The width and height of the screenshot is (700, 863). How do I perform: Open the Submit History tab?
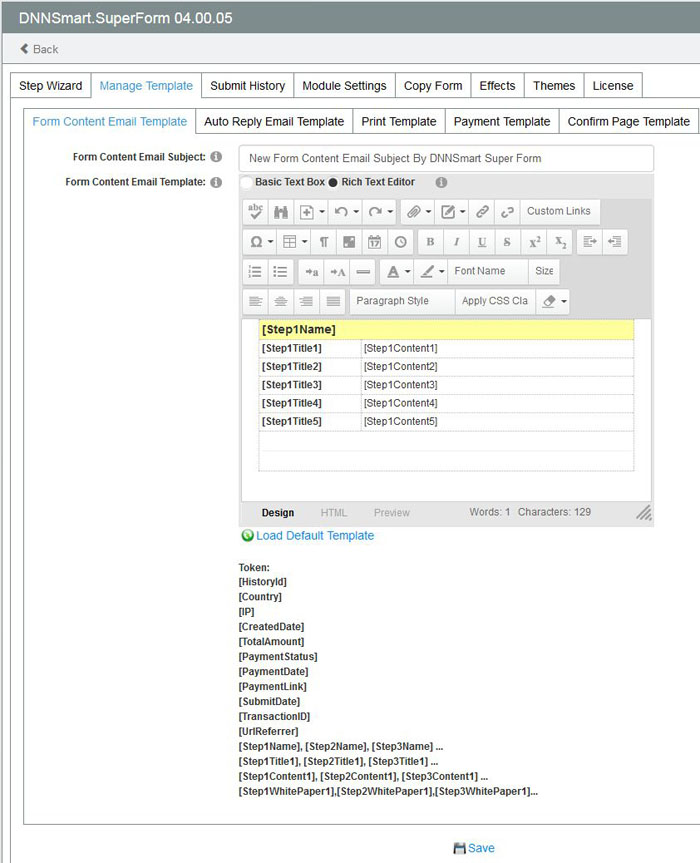[x=248, y=86]
